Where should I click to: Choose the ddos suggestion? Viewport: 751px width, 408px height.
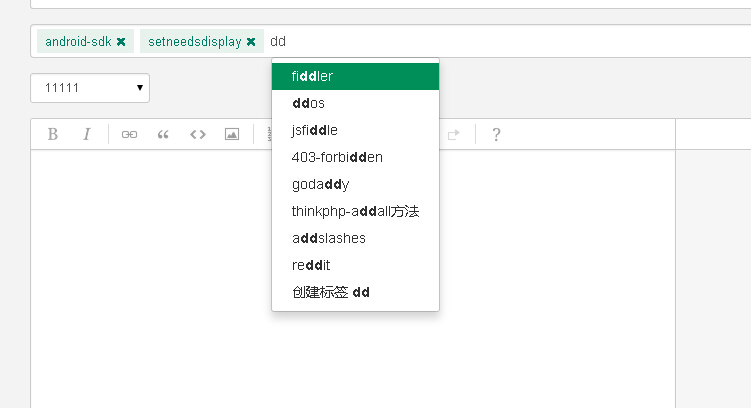point(355,103)
